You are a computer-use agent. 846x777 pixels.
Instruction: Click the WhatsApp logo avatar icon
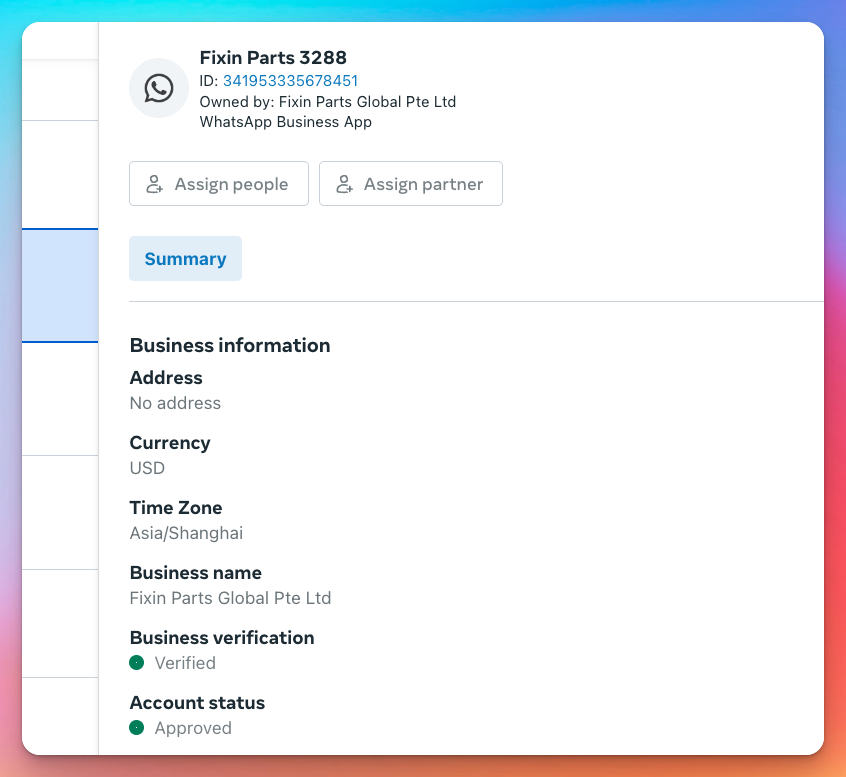159,88
